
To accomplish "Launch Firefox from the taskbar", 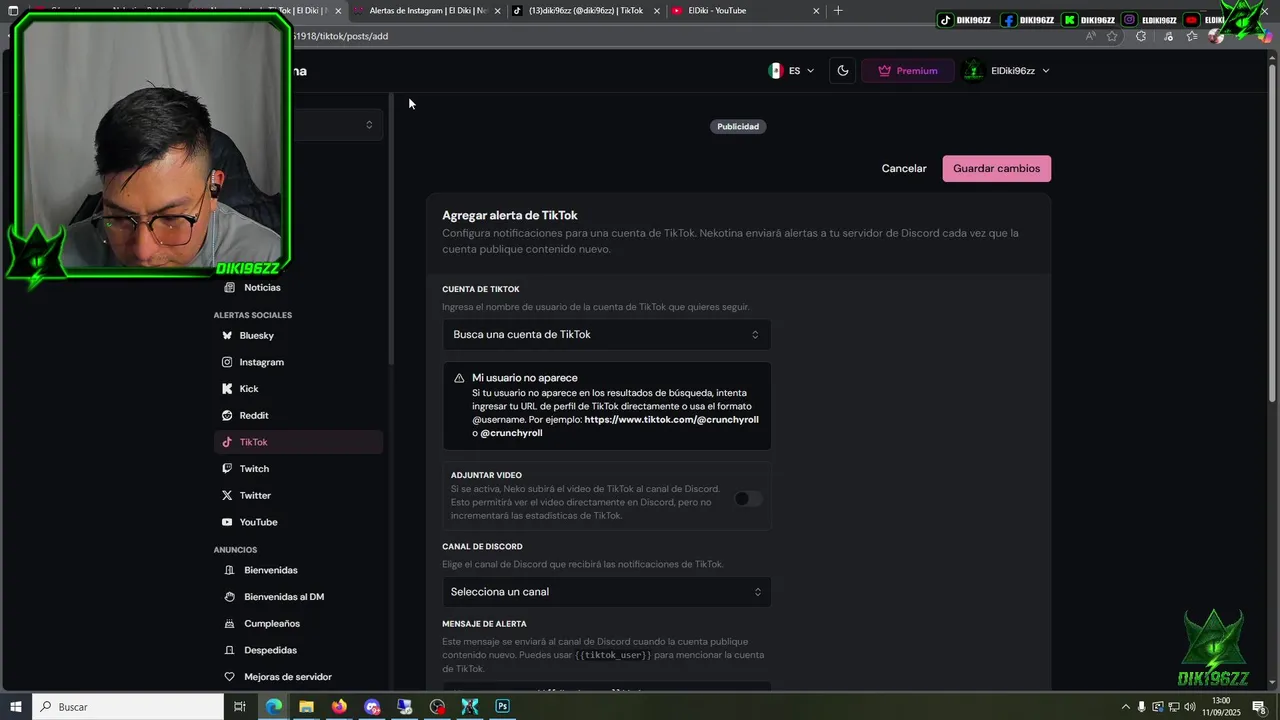I will (x=339, y=707).
